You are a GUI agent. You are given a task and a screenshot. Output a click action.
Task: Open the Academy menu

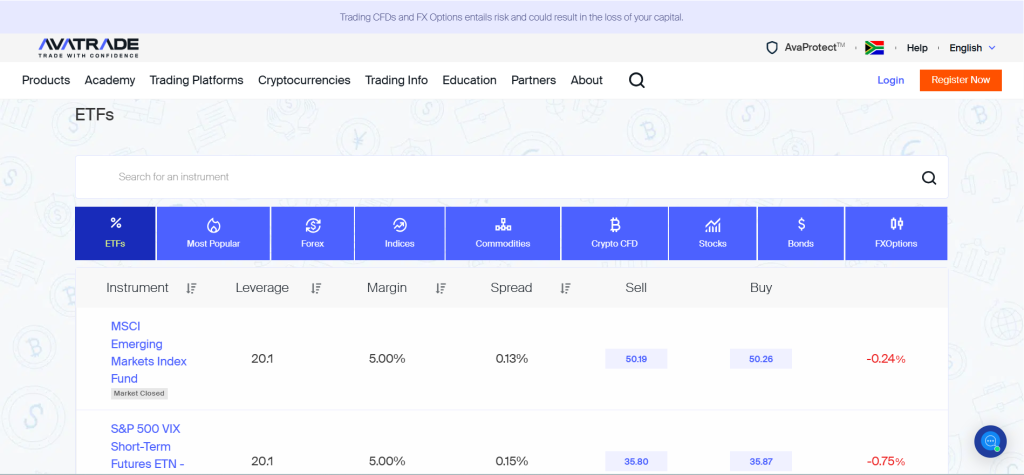tap(110, 80)
